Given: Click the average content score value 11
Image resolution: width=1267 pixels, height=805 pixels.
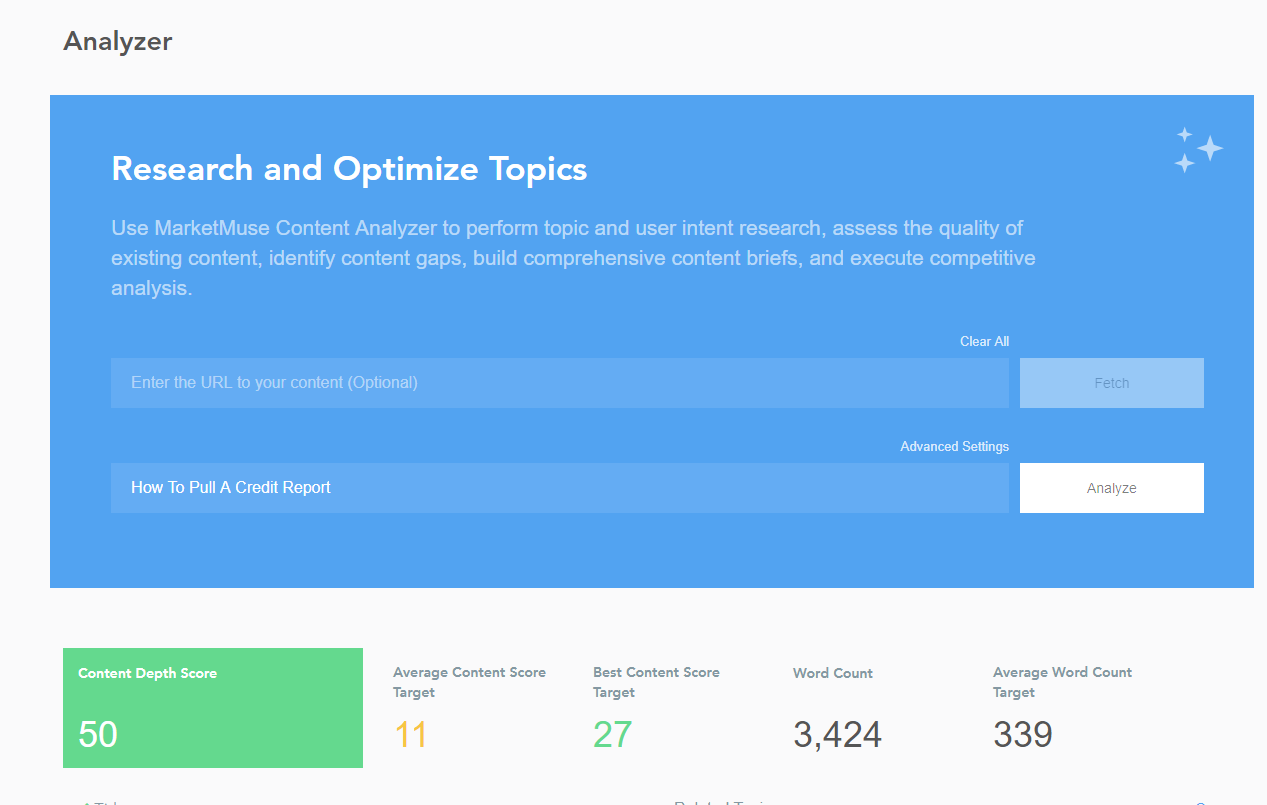Looking at the screenshot, I should point(410,735).
